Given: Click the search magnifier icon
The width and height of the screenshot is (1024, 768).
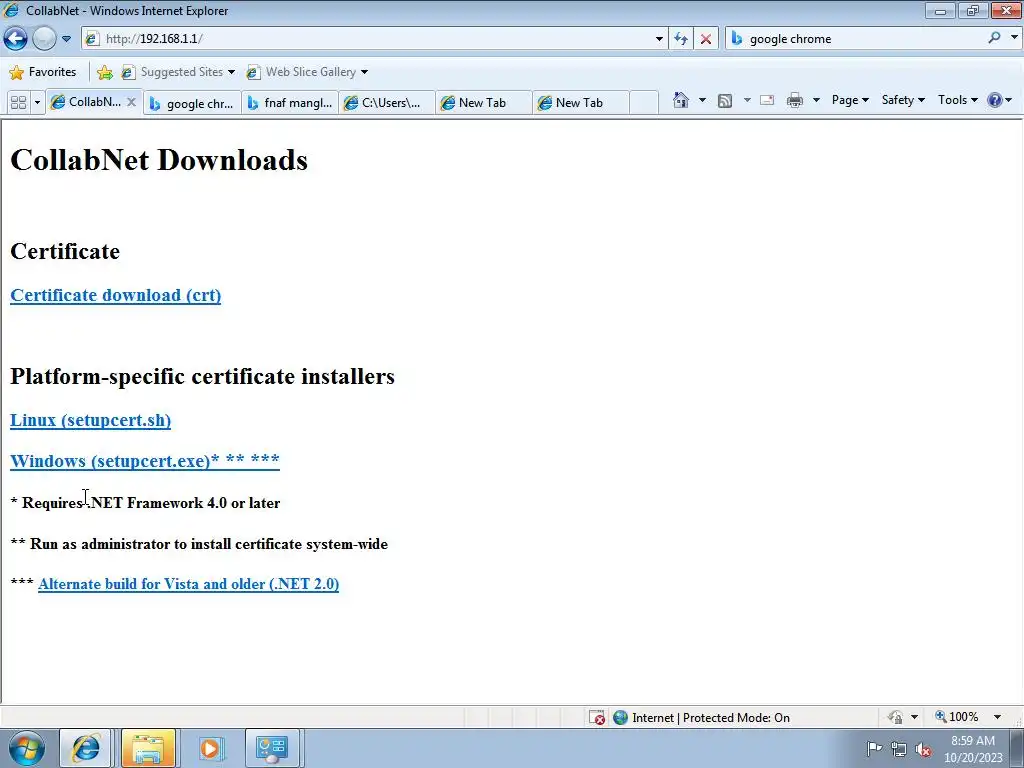Looking at the screenshot, I should pyautogui.click(x=994, y=38).
